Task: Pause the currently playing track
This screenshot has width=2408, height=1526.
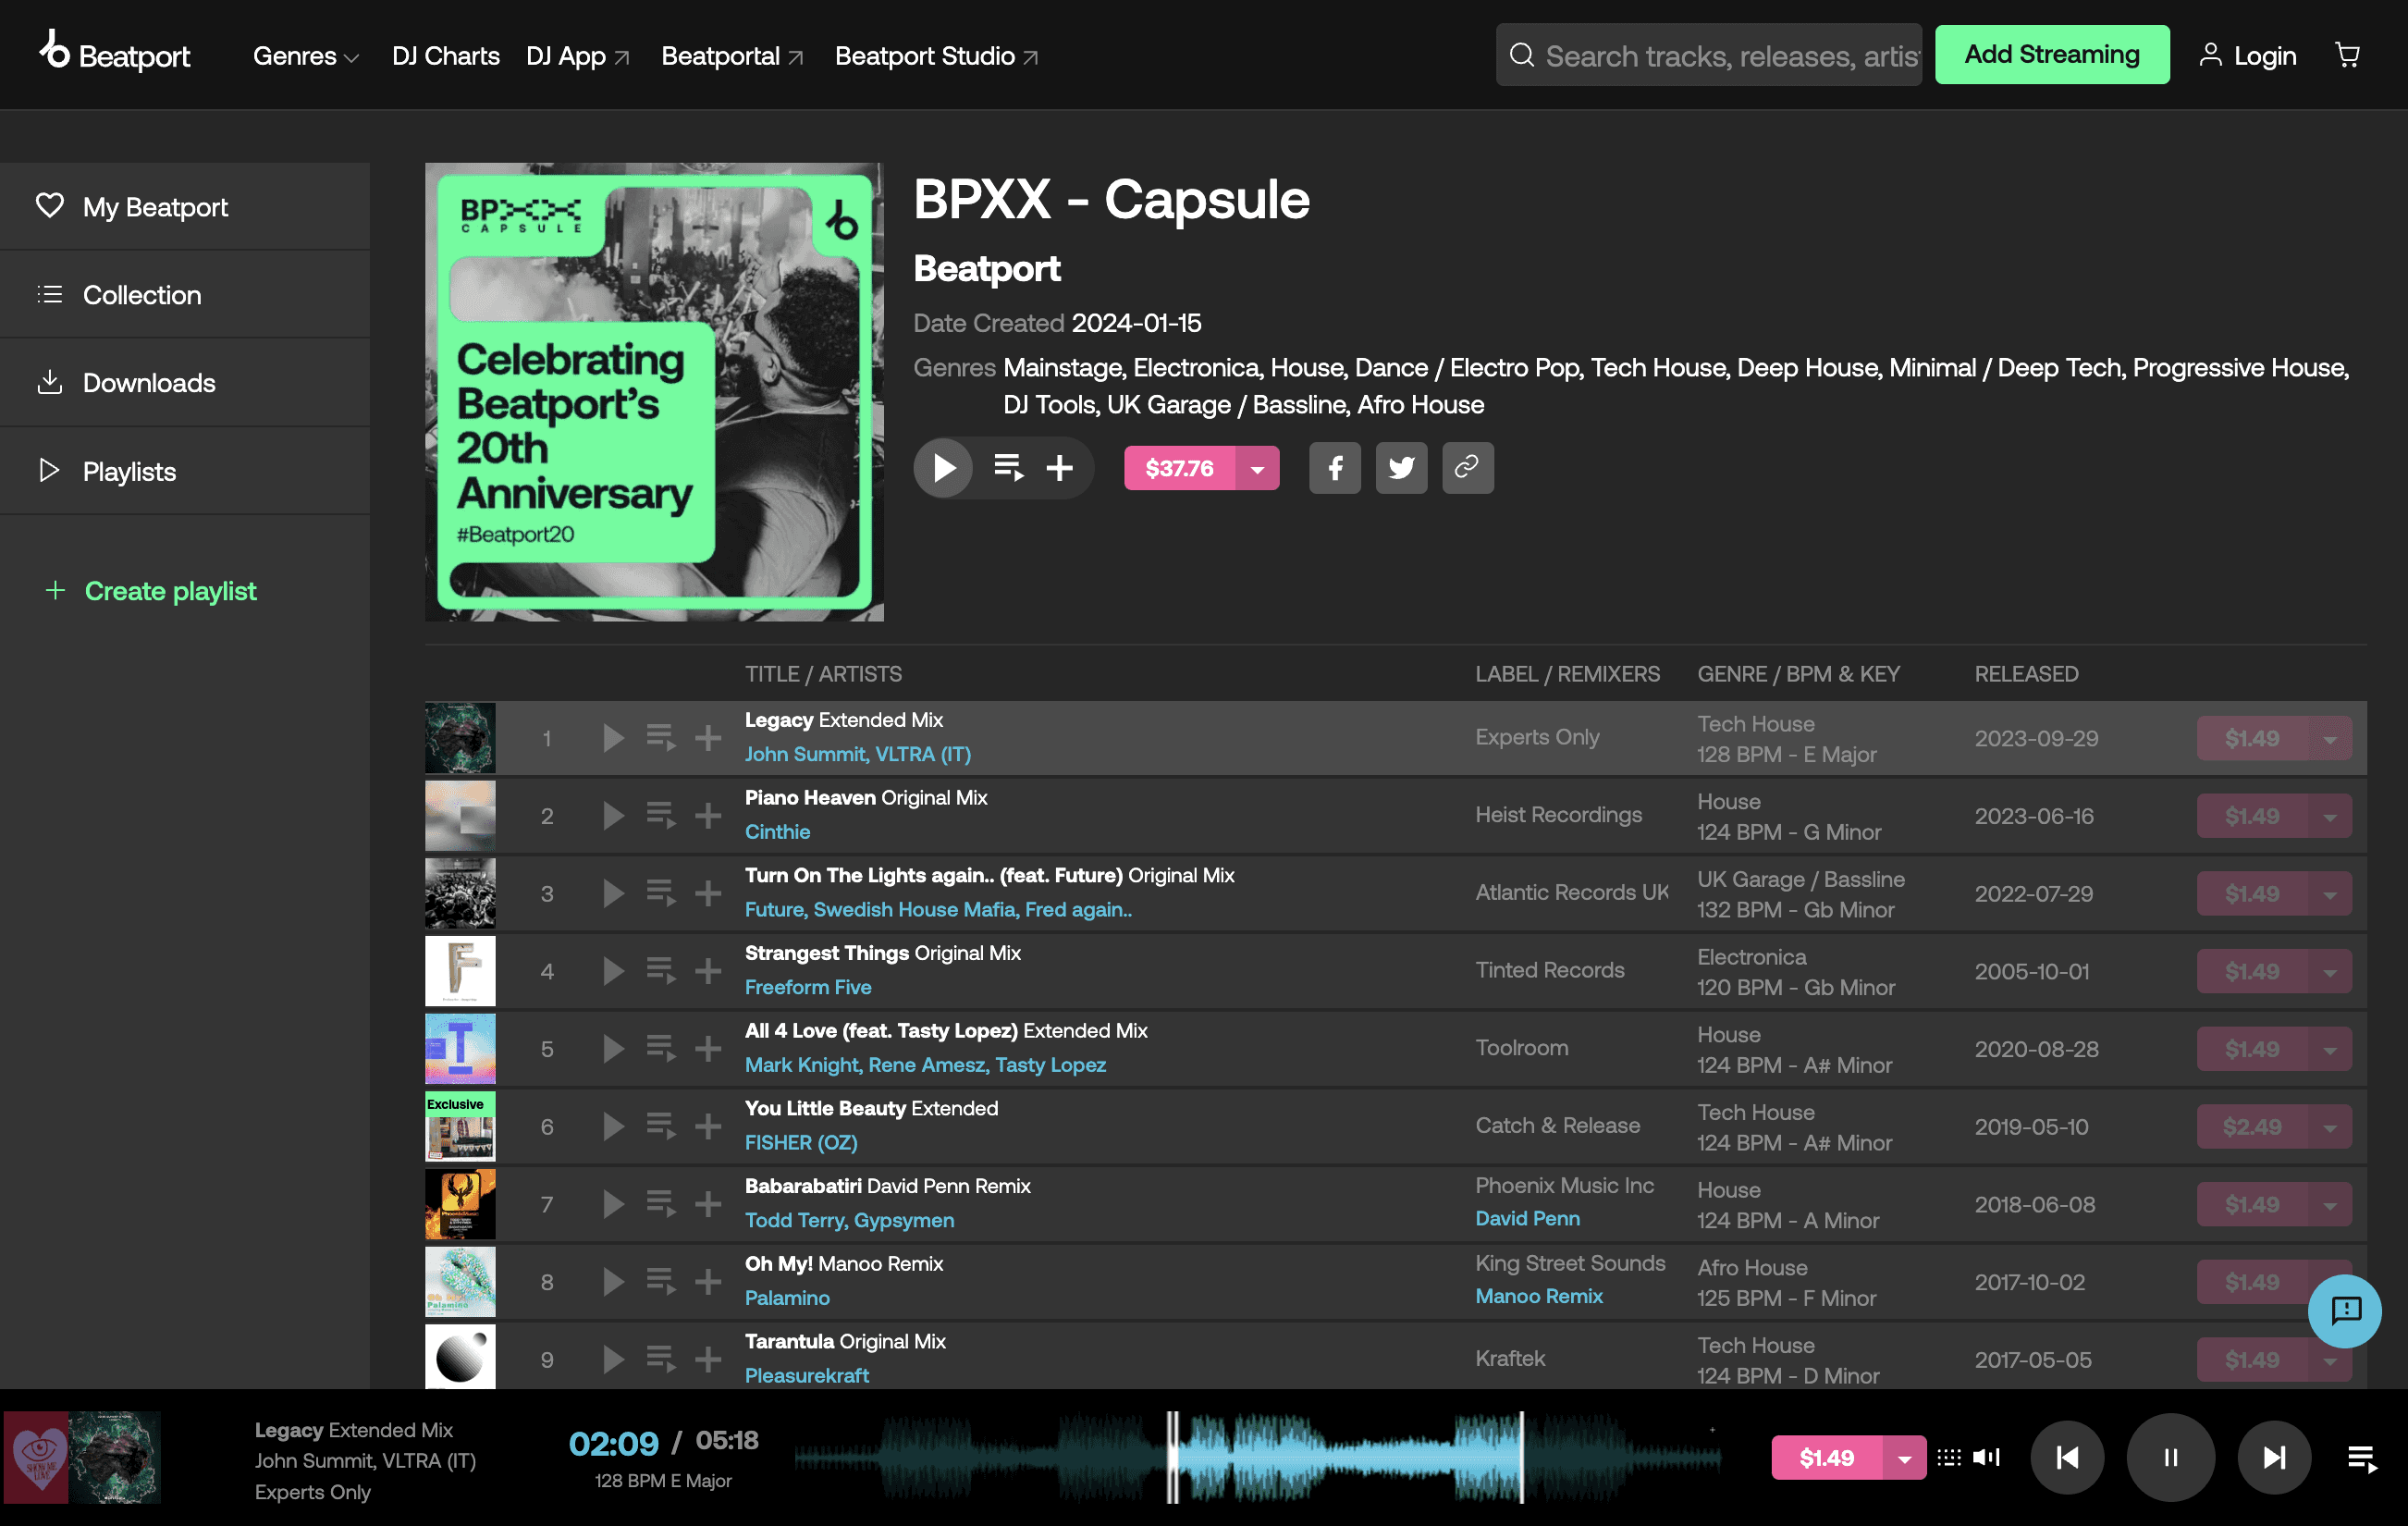Action: pos(2170,1457)
